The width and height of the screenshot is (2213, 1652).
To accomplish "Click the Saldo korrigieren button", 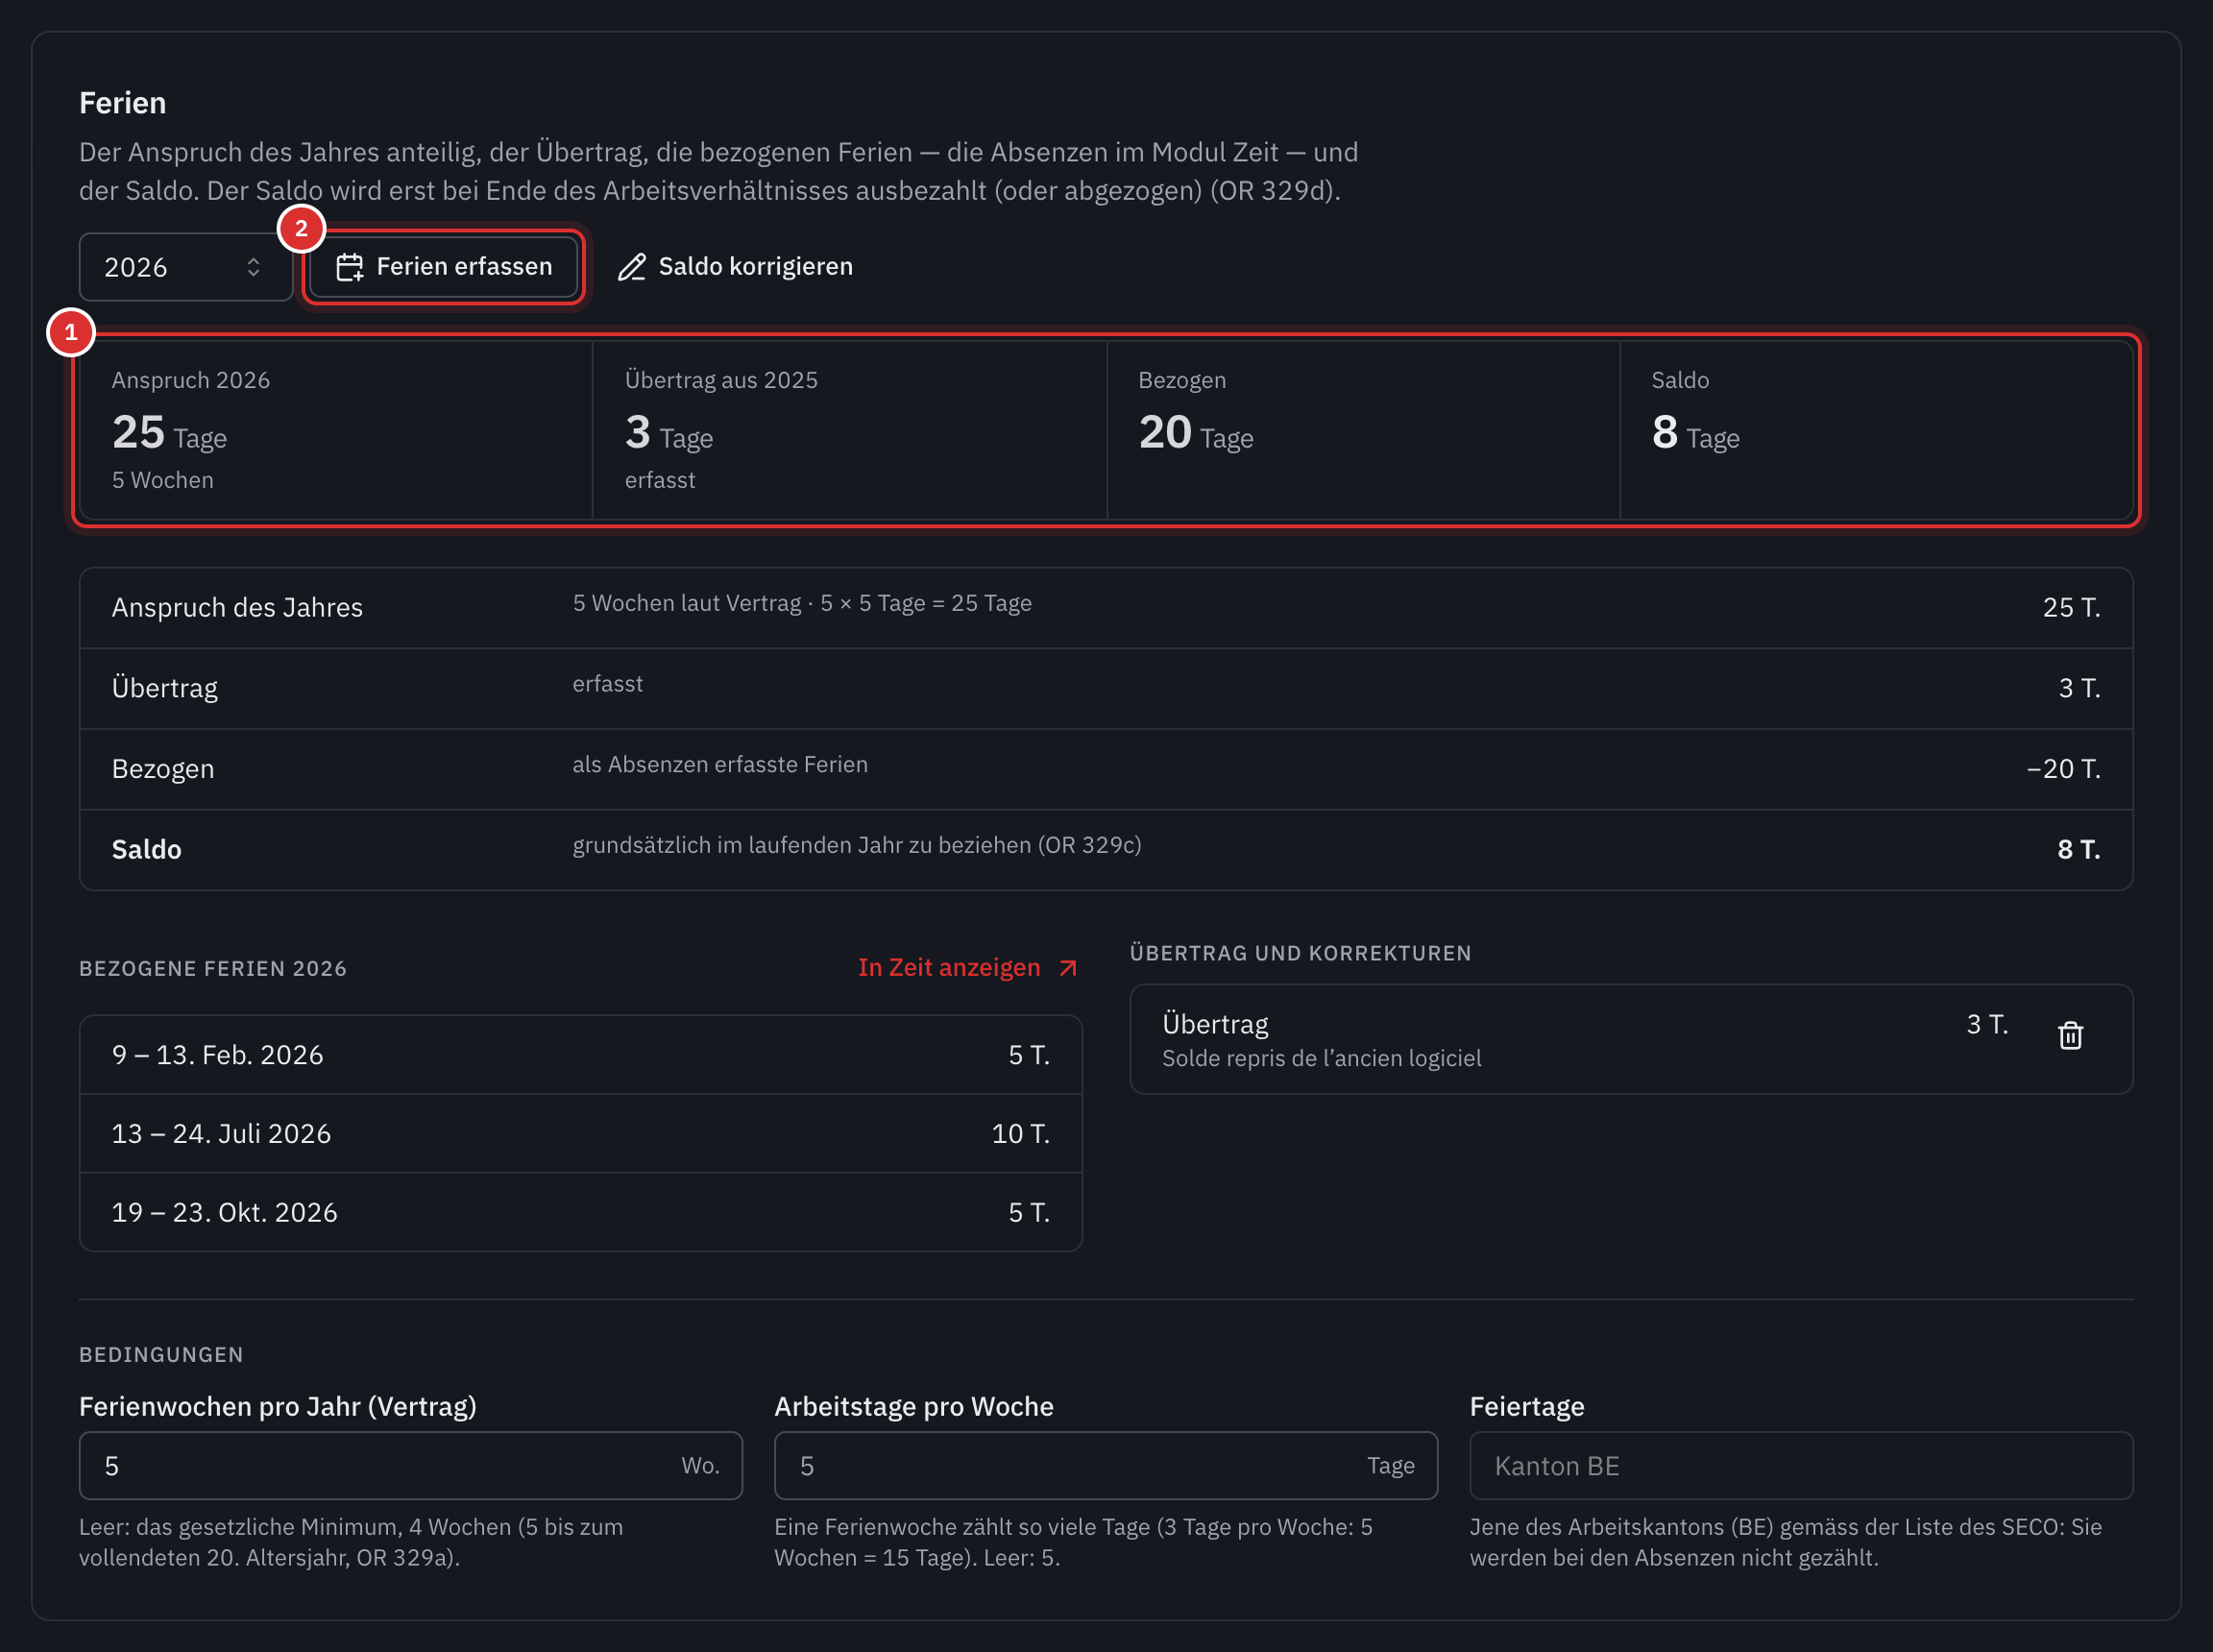I will [x=736, y=267].
